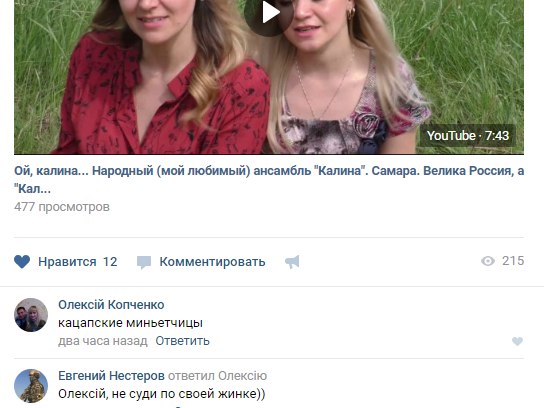Open the Евгений Нестеров name link
544x408 pixels.
[111, 375]
